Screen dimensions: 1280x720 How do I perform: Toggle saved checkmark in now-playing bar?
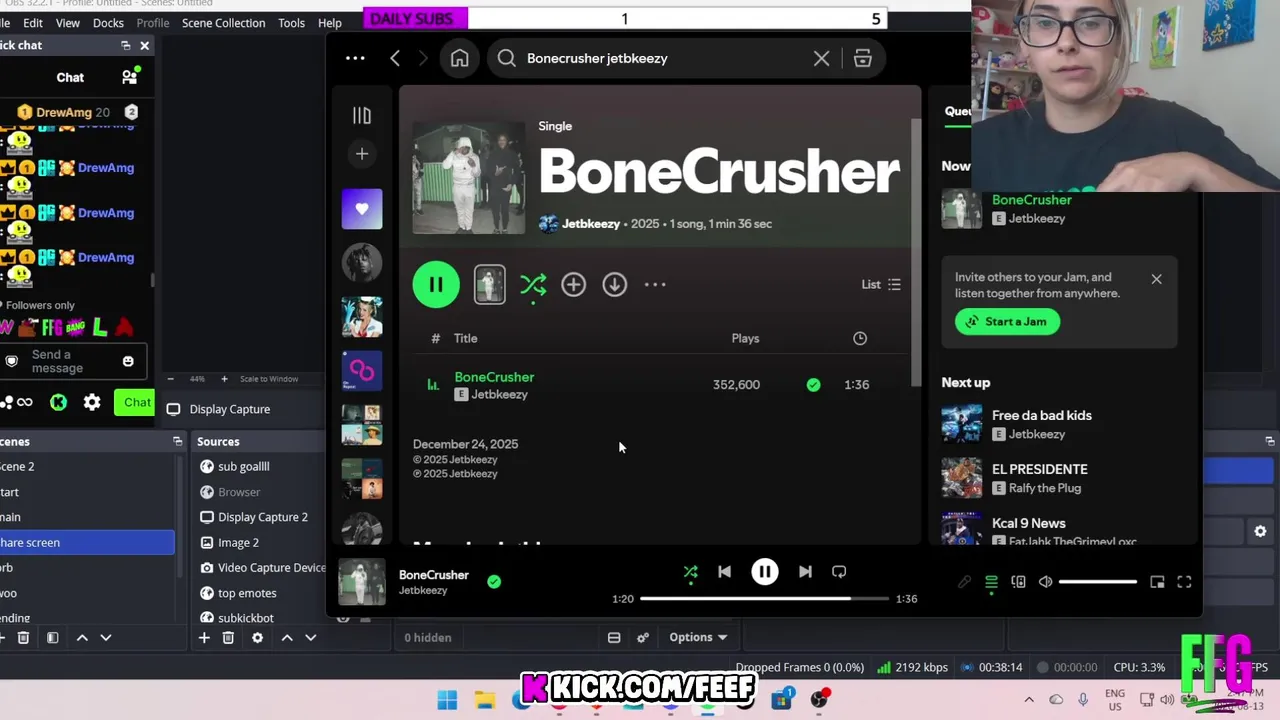point(494,581)
